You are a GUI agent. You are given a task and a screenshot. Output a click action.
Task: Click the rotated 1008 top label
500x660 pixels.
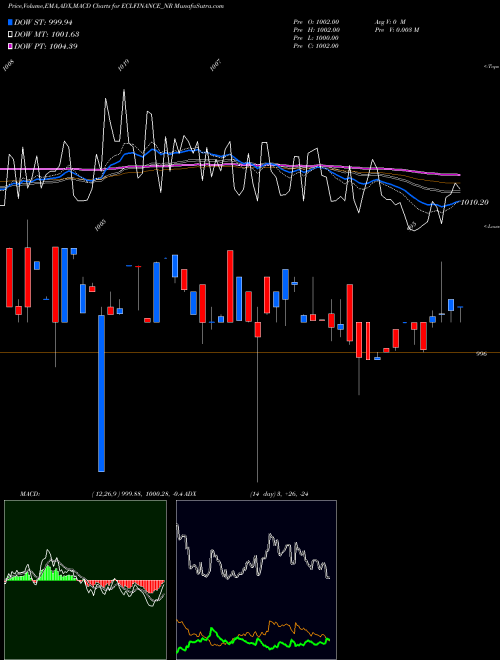point(8,65)
